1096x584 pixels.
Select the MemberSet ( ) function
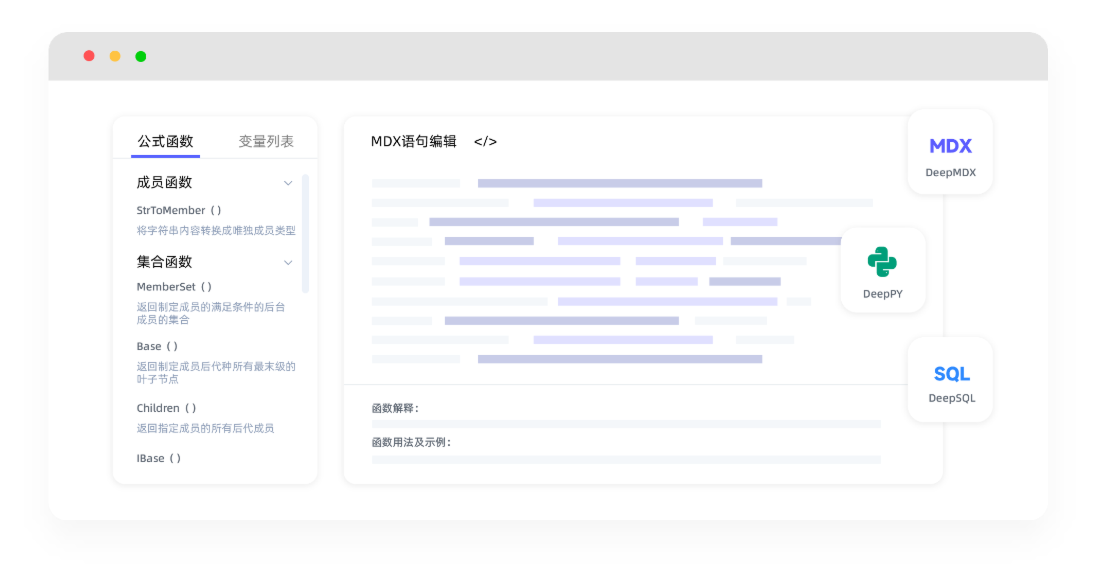tap(174, 287)
